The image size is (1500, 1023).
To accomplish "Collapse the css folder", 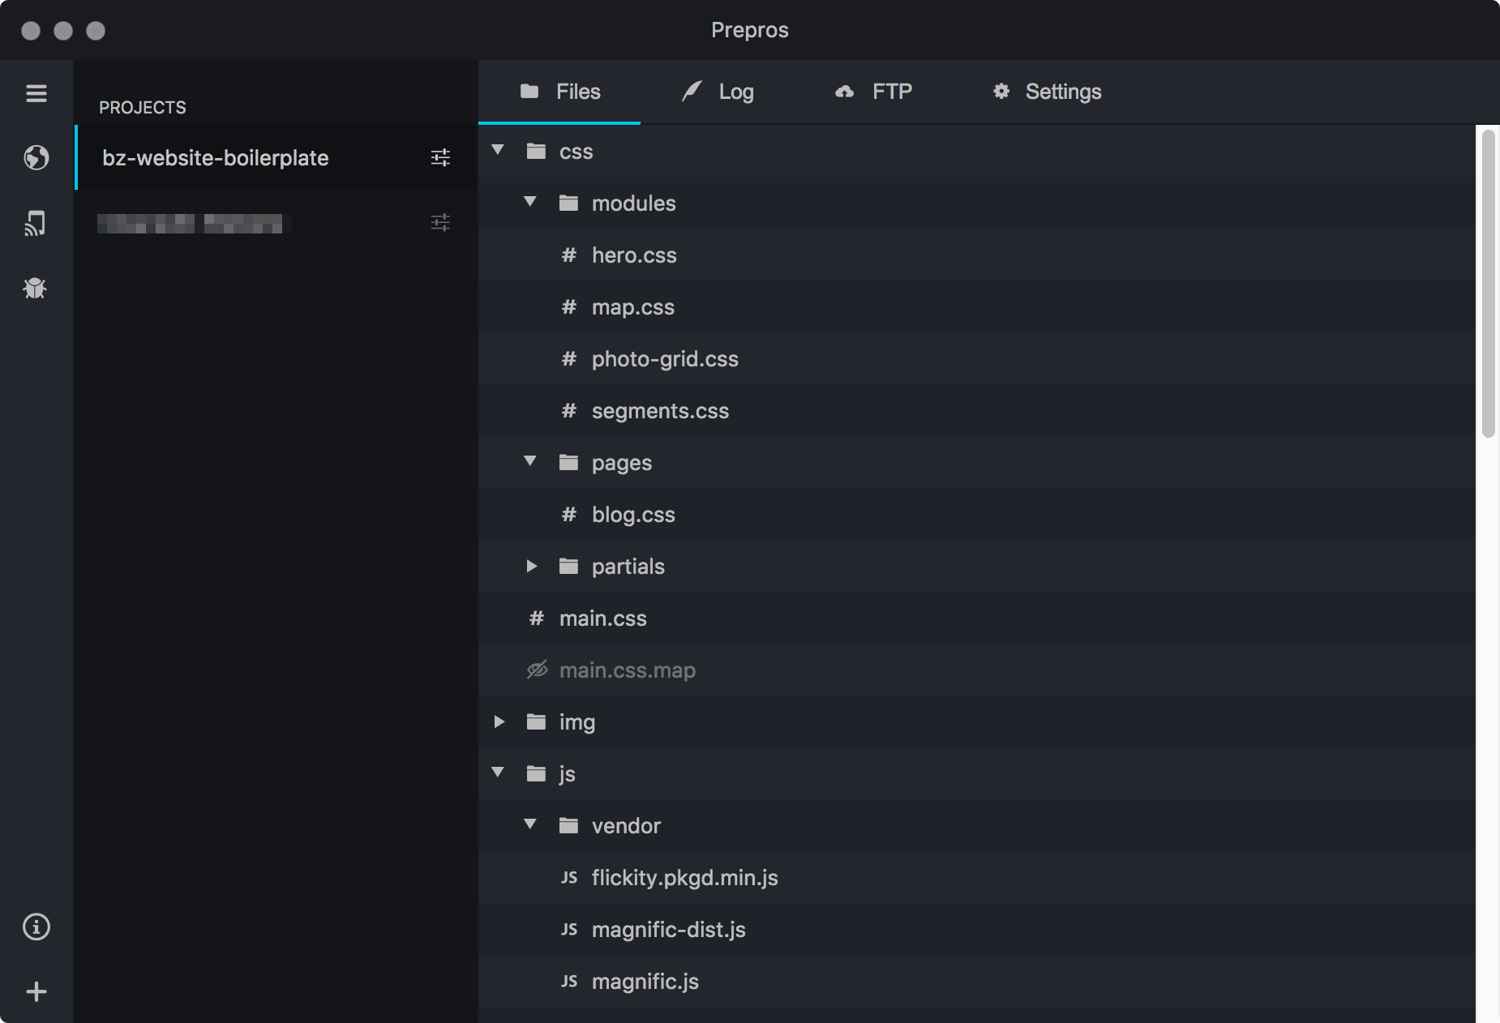I will 498,151.
